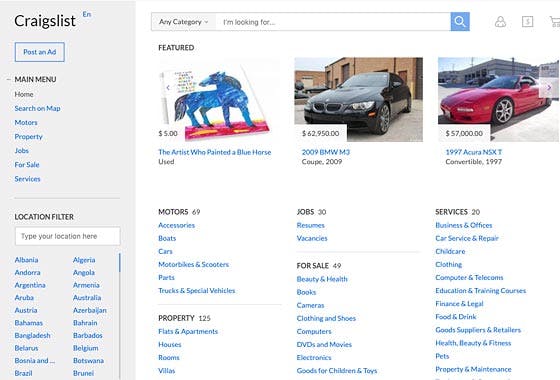
Task: Open the dollar sign listings icon
Action: coord(528,22)
